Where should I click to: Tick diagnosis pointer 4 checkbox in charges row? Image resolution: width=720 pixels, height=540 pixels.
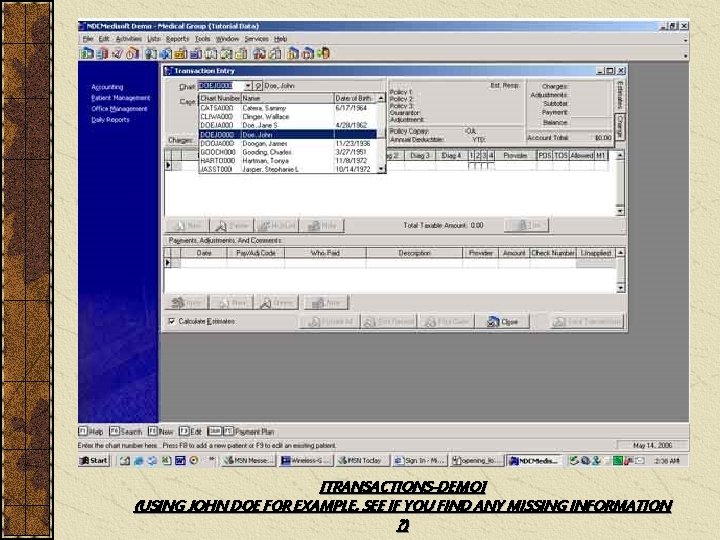[x=490, y=166]
